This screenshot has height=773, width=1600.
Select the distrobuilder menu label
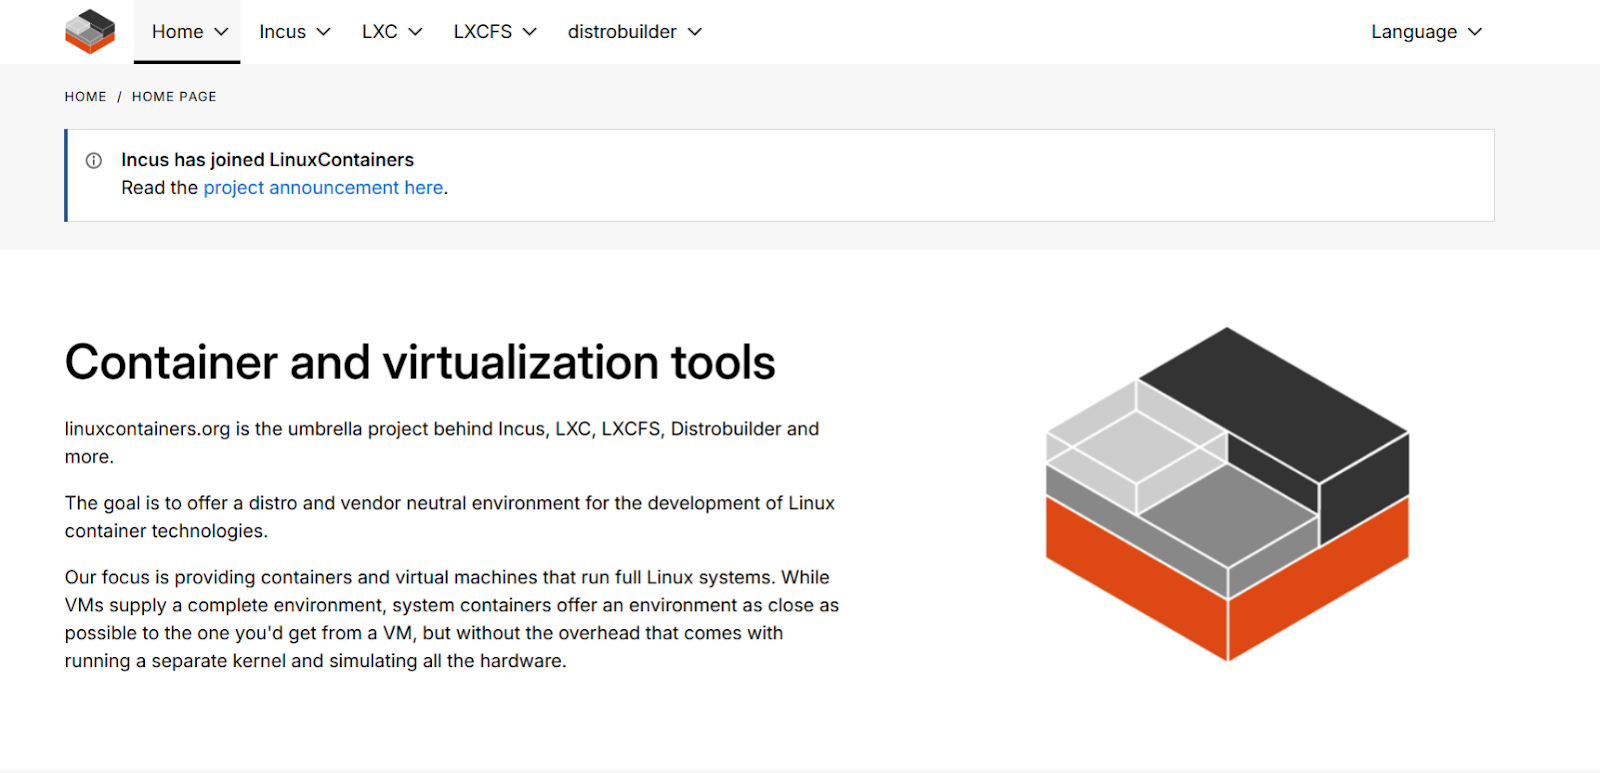pos(622,32)
